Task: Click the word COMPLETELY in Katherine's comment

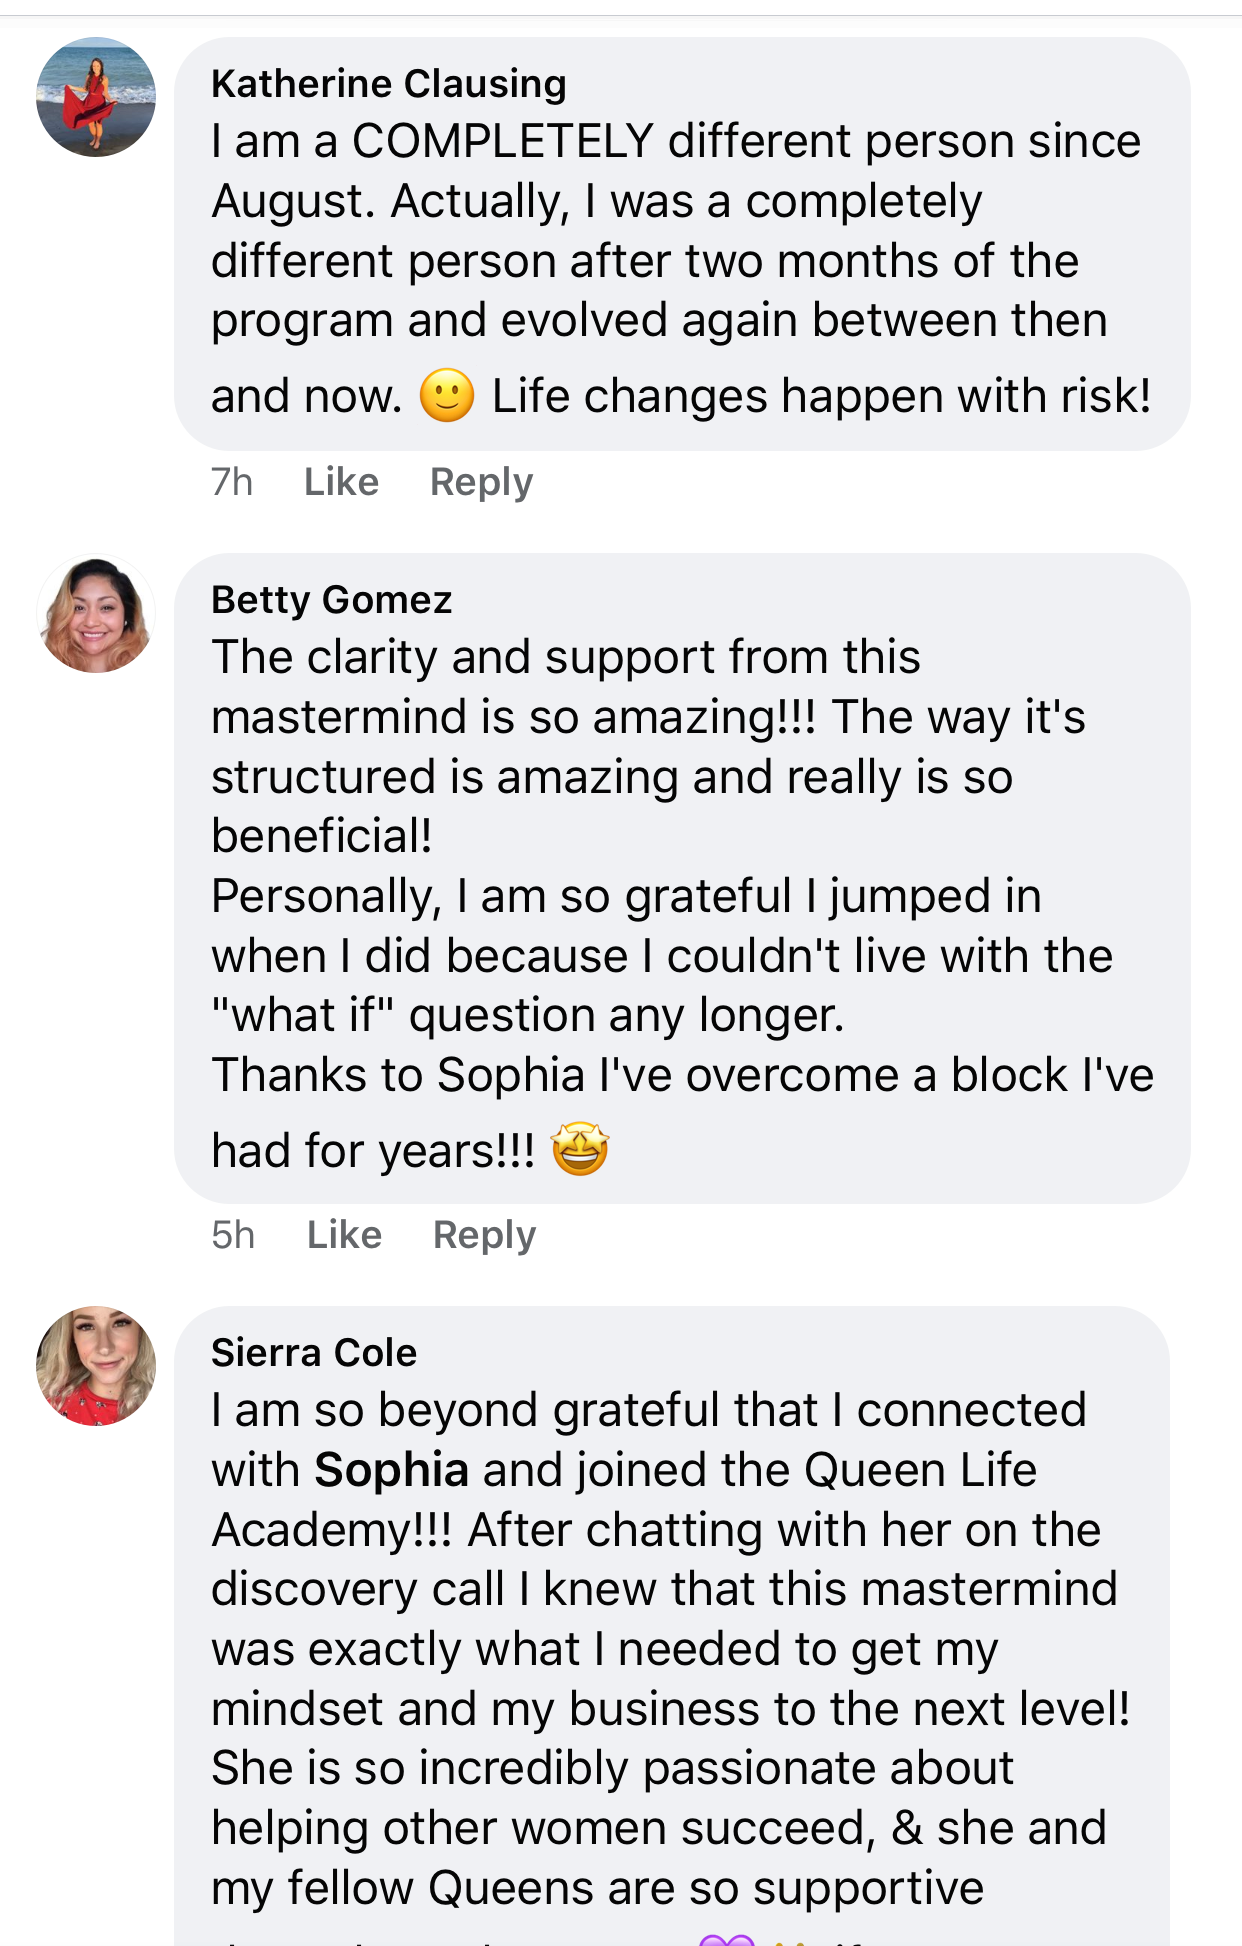Action: tap(502, 141)
